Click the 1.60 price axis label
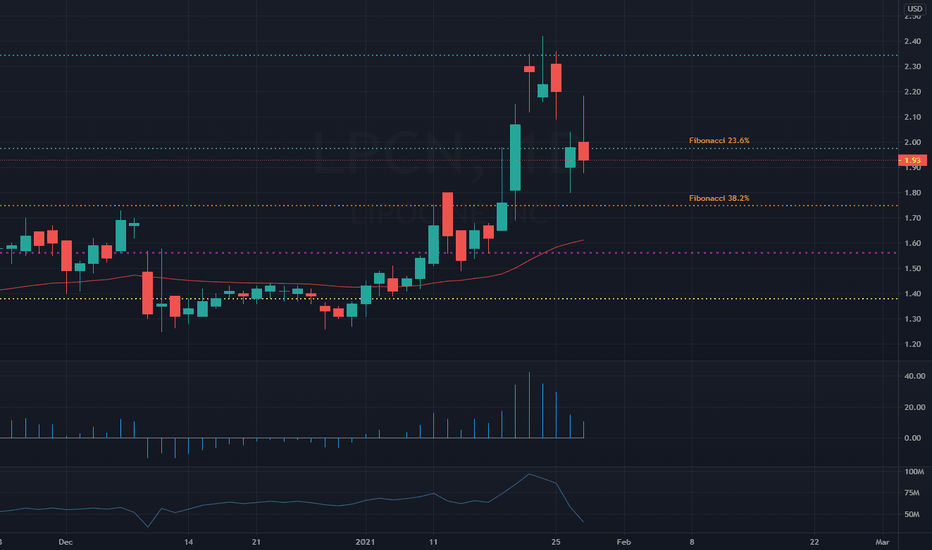Image resolution: width=932 pixels, height=550 pixels. [x=912, y=244]
